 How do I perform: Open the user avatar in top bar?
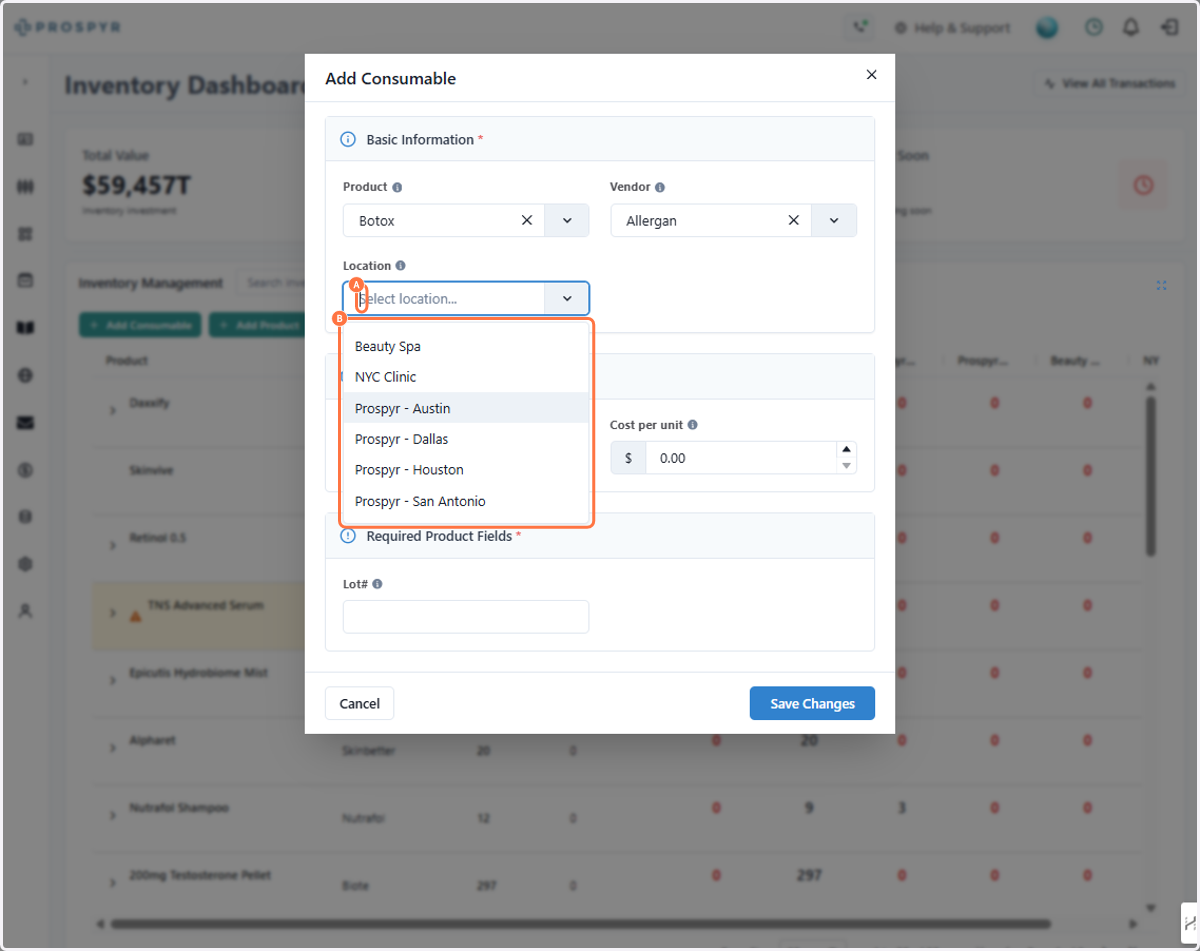pyautogui.click(x=1047, y=28)
